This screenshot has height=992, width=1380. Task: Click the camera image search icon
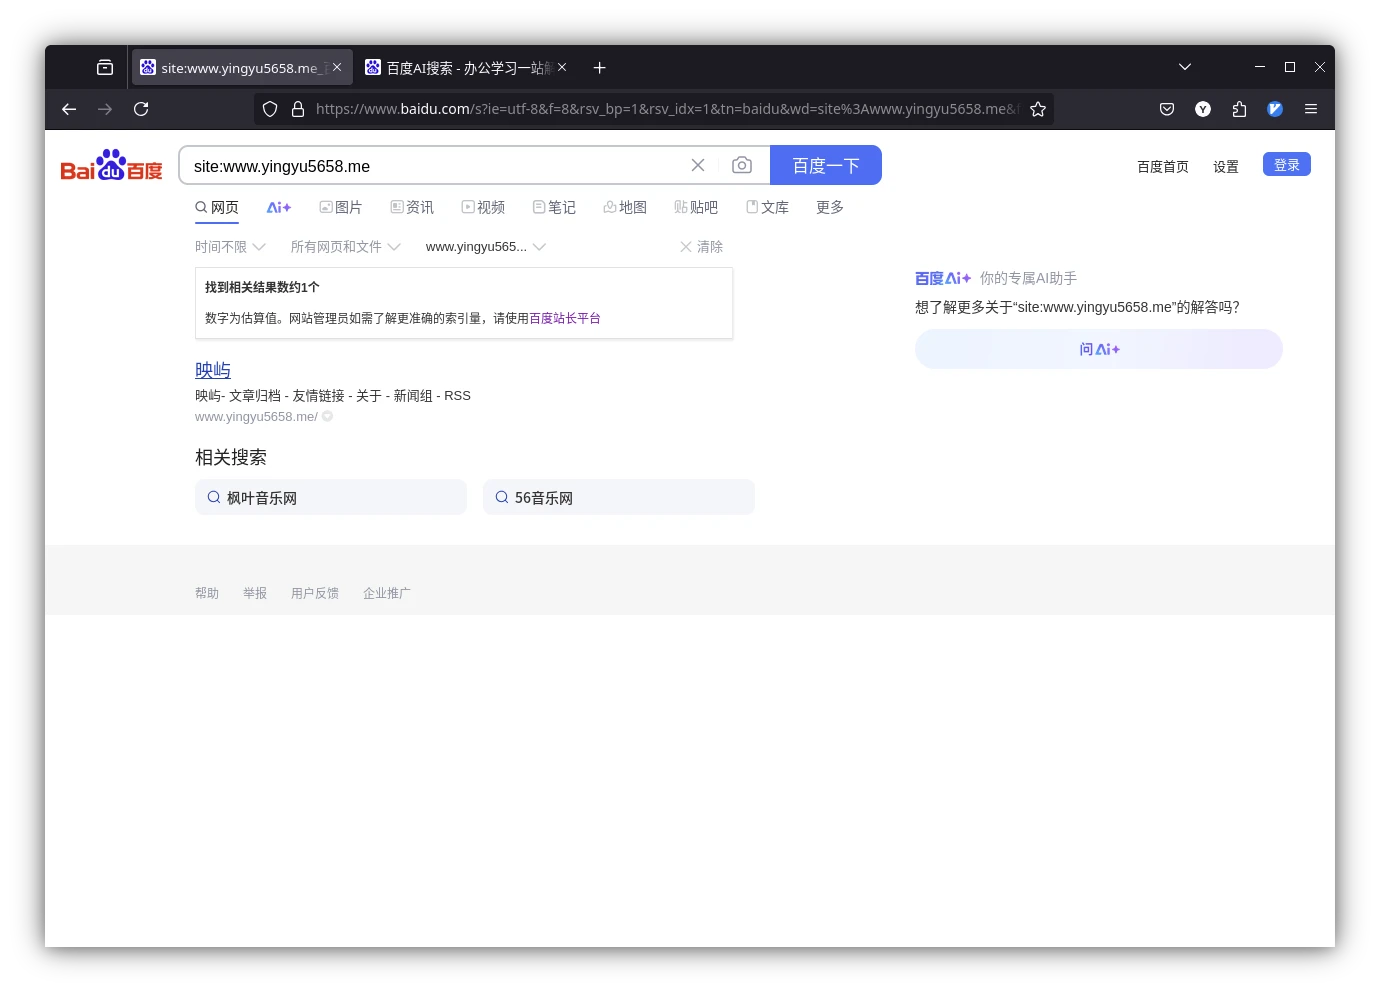click(741, 165)
